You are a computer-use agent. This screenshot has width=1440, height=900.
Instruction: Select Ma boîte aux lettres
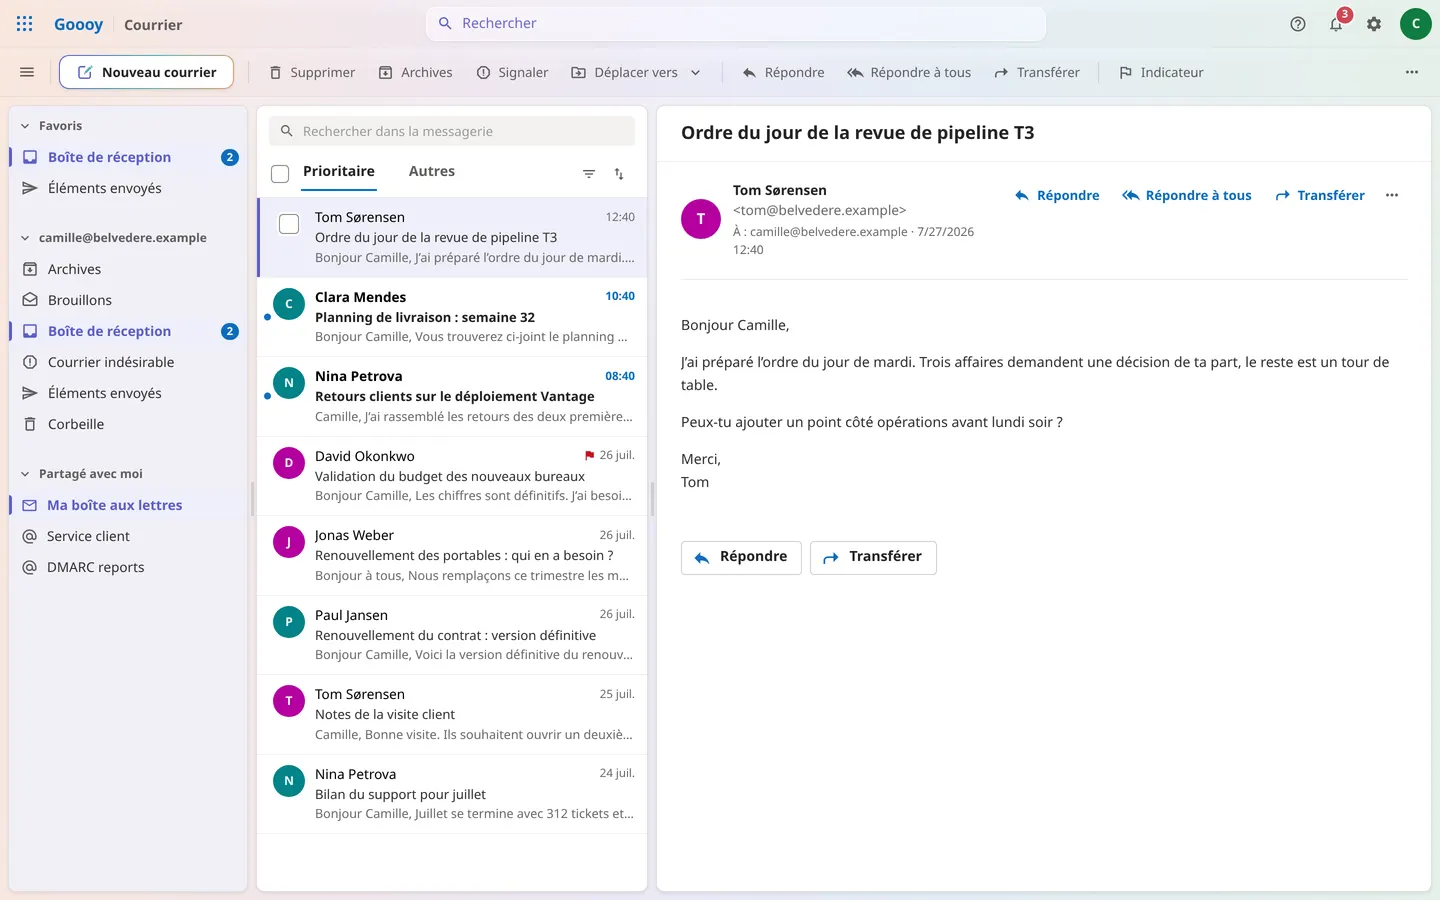click(128, 505)
